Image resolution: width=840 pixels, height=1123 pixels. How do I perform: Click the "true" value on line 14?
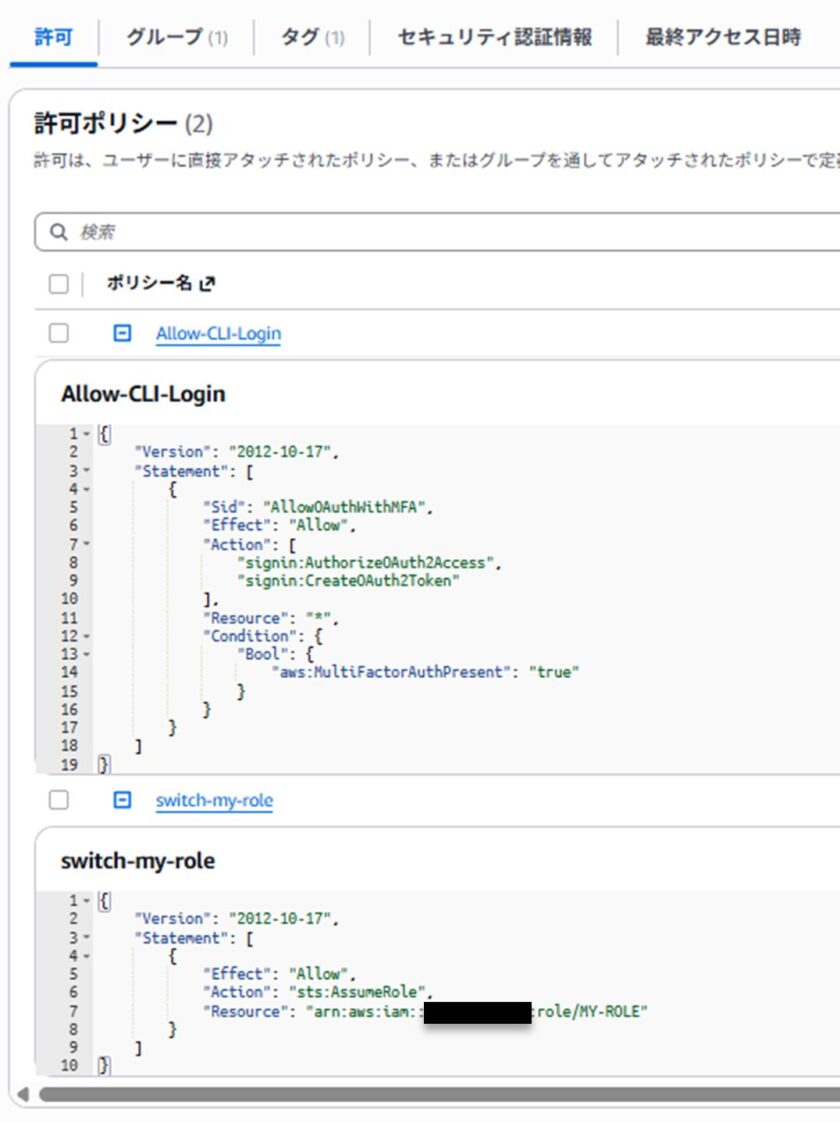(554, 673)
